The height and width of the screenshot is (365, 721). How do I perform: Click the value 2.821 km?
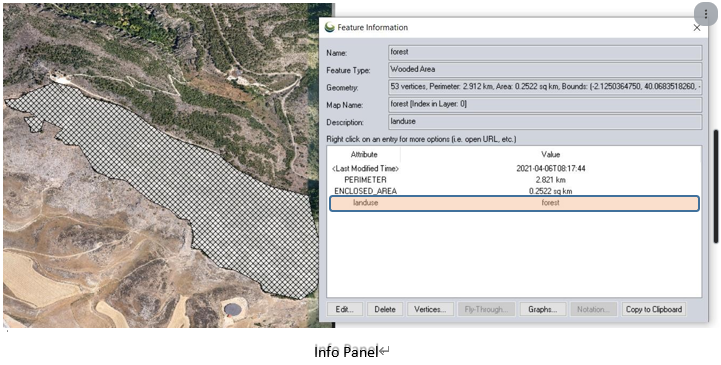point(550,180)
